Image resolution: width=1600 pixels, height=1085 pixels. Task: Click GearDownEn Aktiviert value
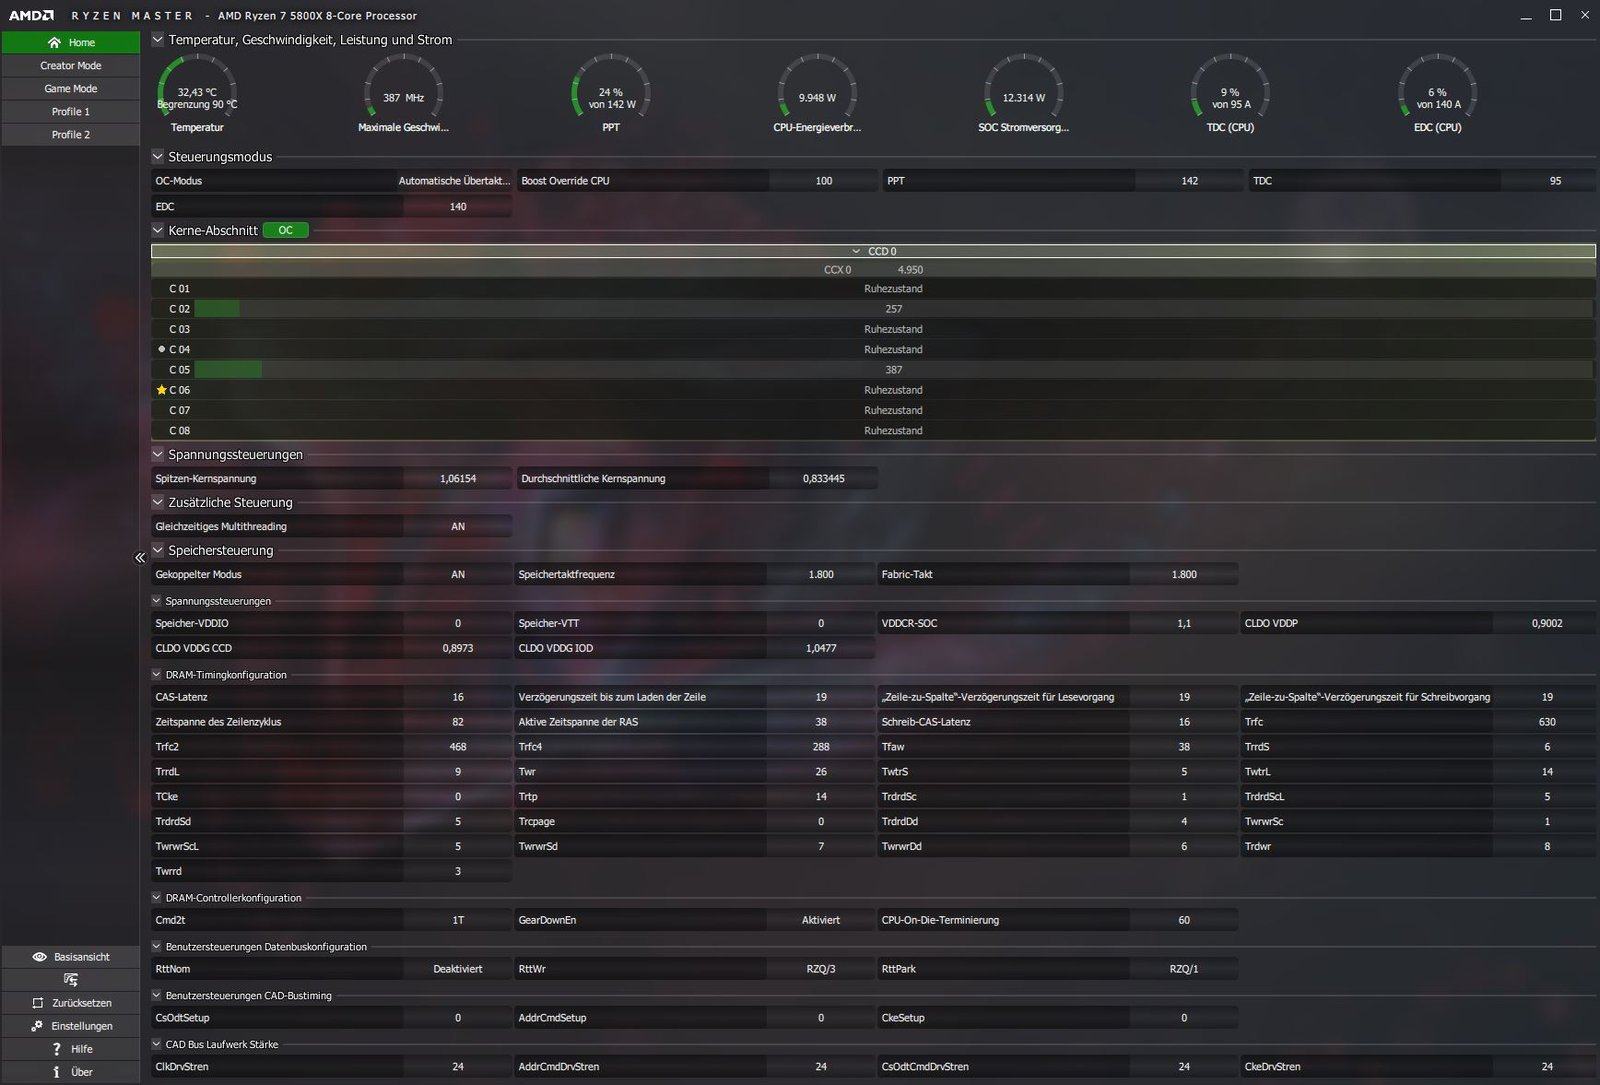pyautogui.click(x=821, y=920)
